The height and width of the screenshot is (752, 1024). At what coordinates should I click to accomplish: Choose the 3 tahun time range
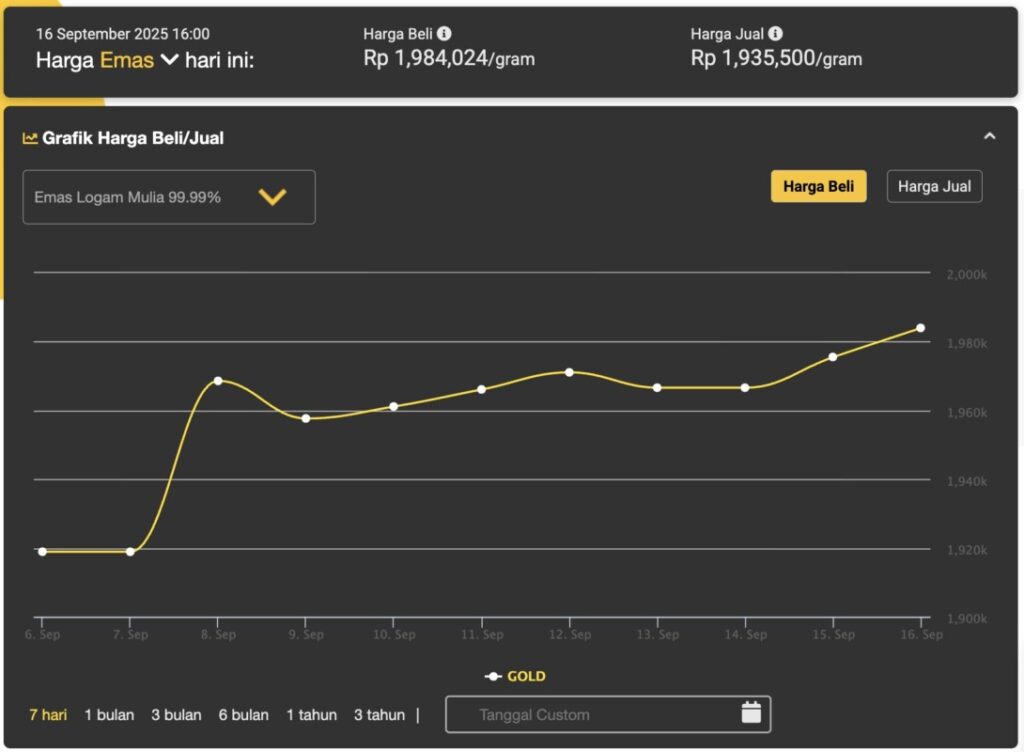point(379,715)
